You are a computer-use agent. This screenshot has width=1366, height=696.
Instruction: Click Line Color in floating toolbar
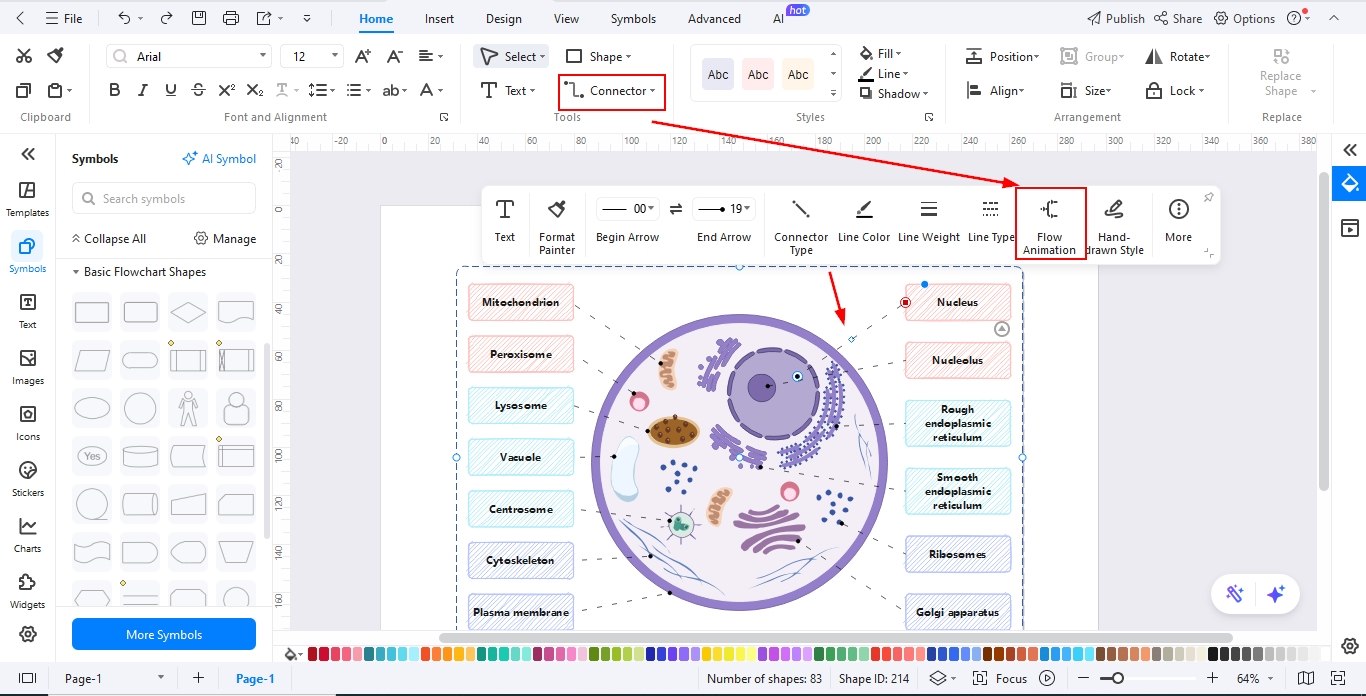pos(863,220)
